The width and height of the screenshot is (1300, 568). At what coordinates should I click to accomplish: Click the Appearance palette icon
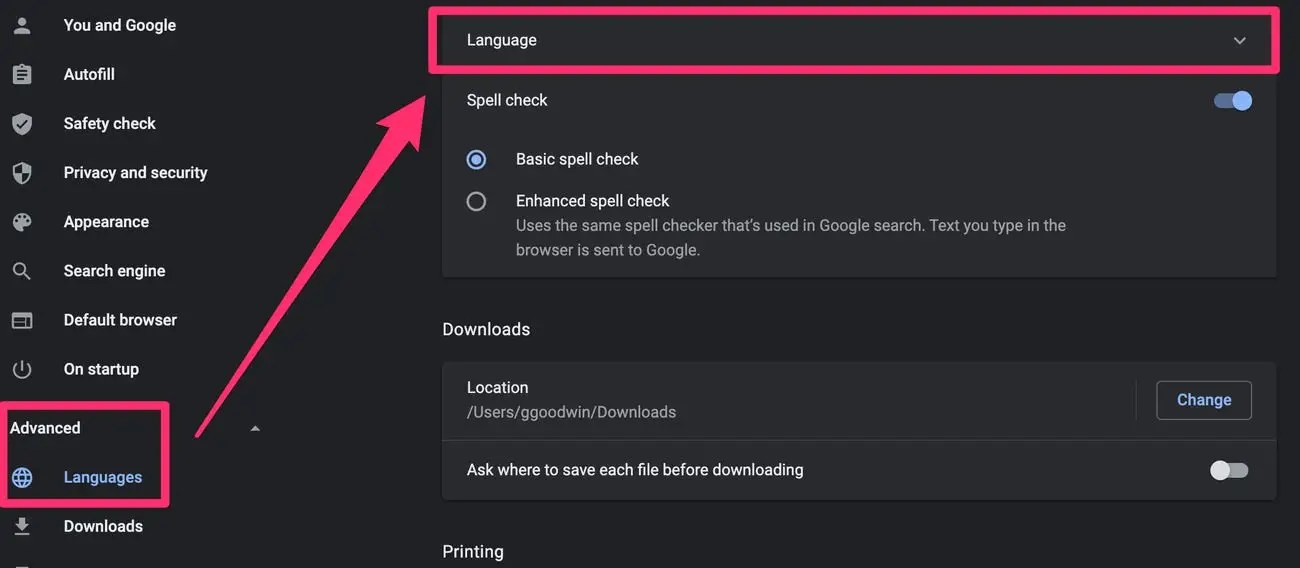coord(22,222)
